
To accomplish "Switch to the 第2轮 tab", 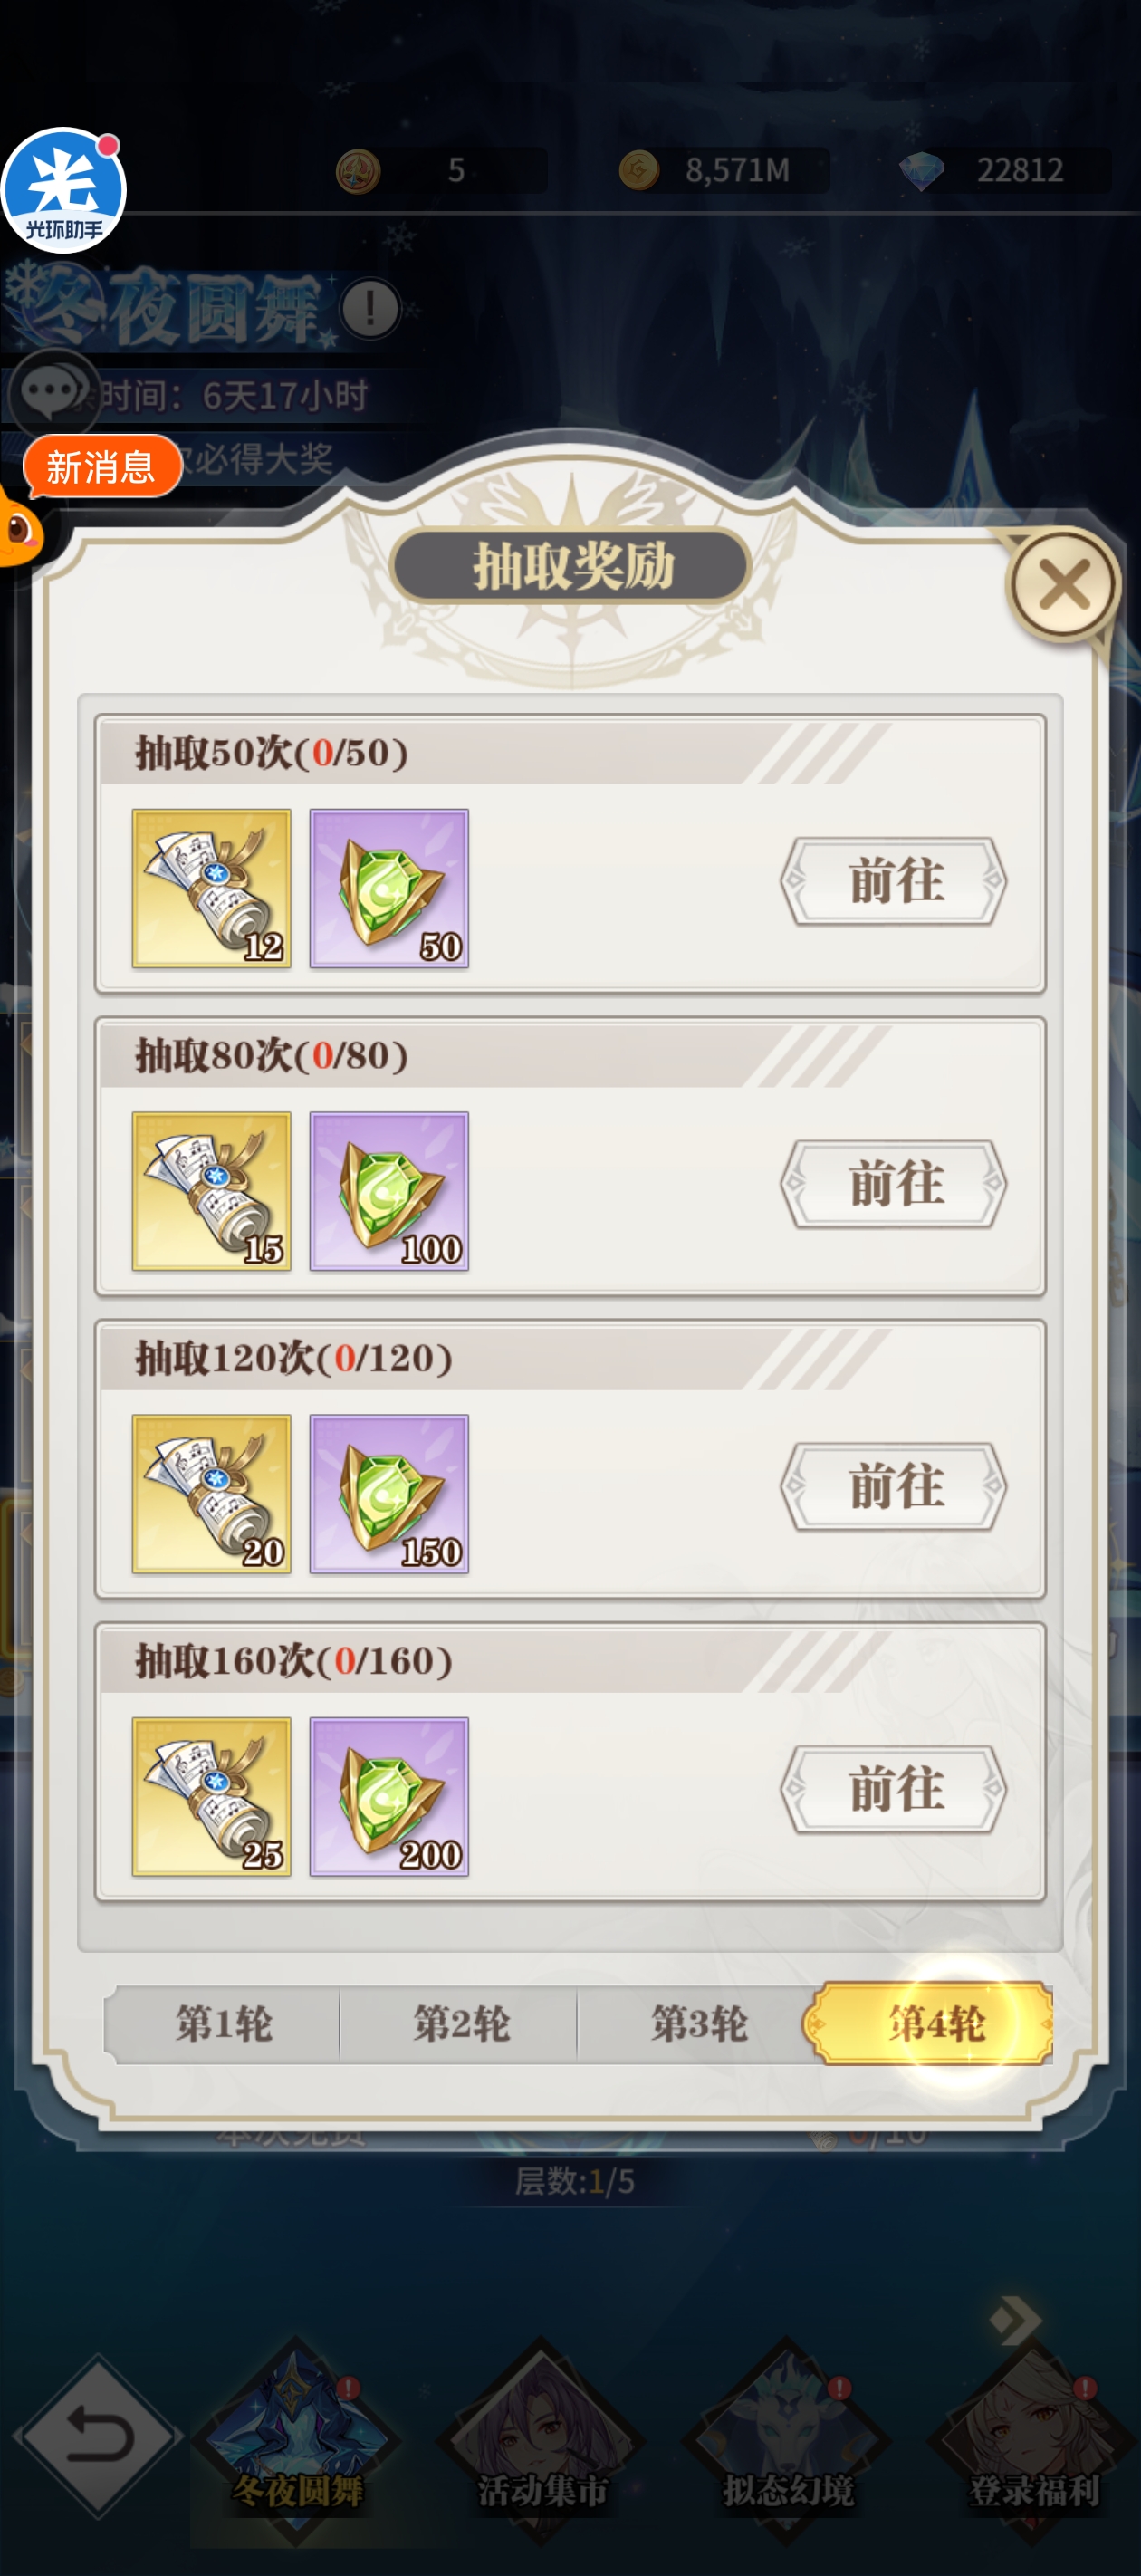I will pyautogui.click(x=460, y=2024).
